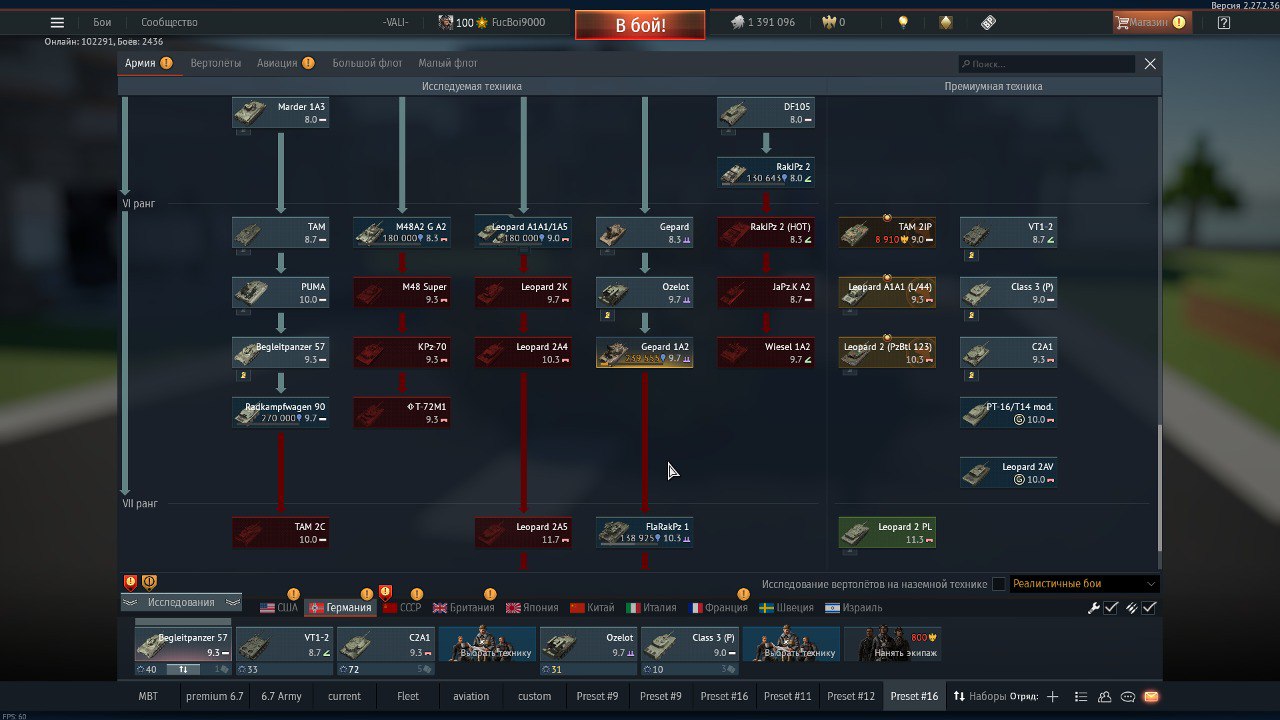This screenshot has width=1280, height=720.
Task: Select the aviation preset
Action: pyautogui.click(x=471, y=696)
